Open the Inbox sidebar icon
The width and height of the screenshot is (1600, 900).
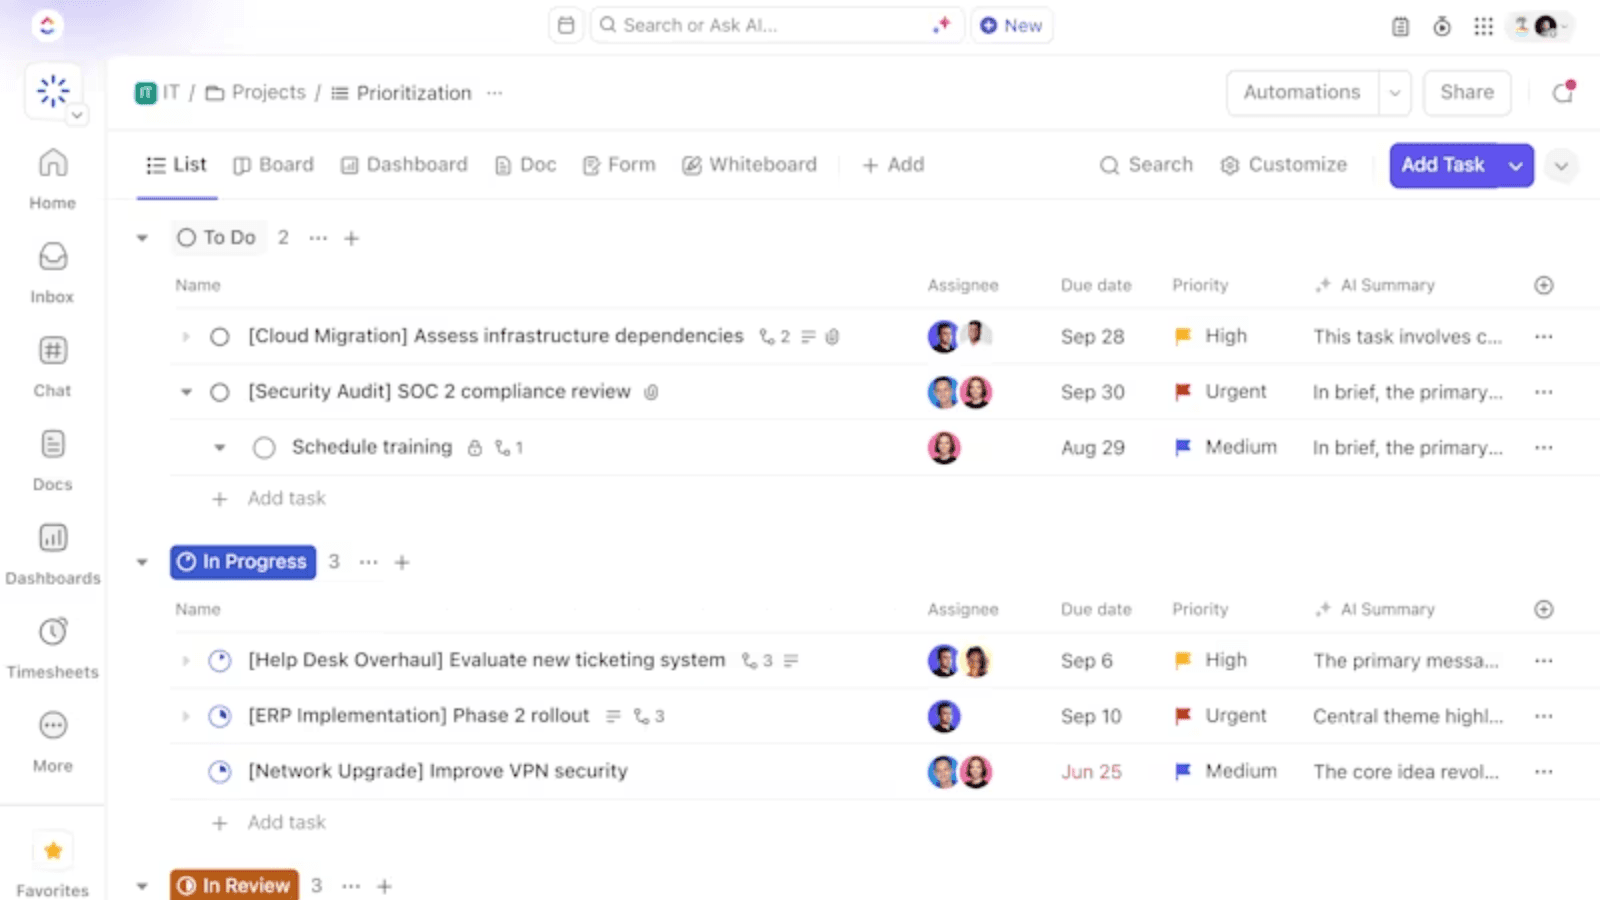[52, 273]
